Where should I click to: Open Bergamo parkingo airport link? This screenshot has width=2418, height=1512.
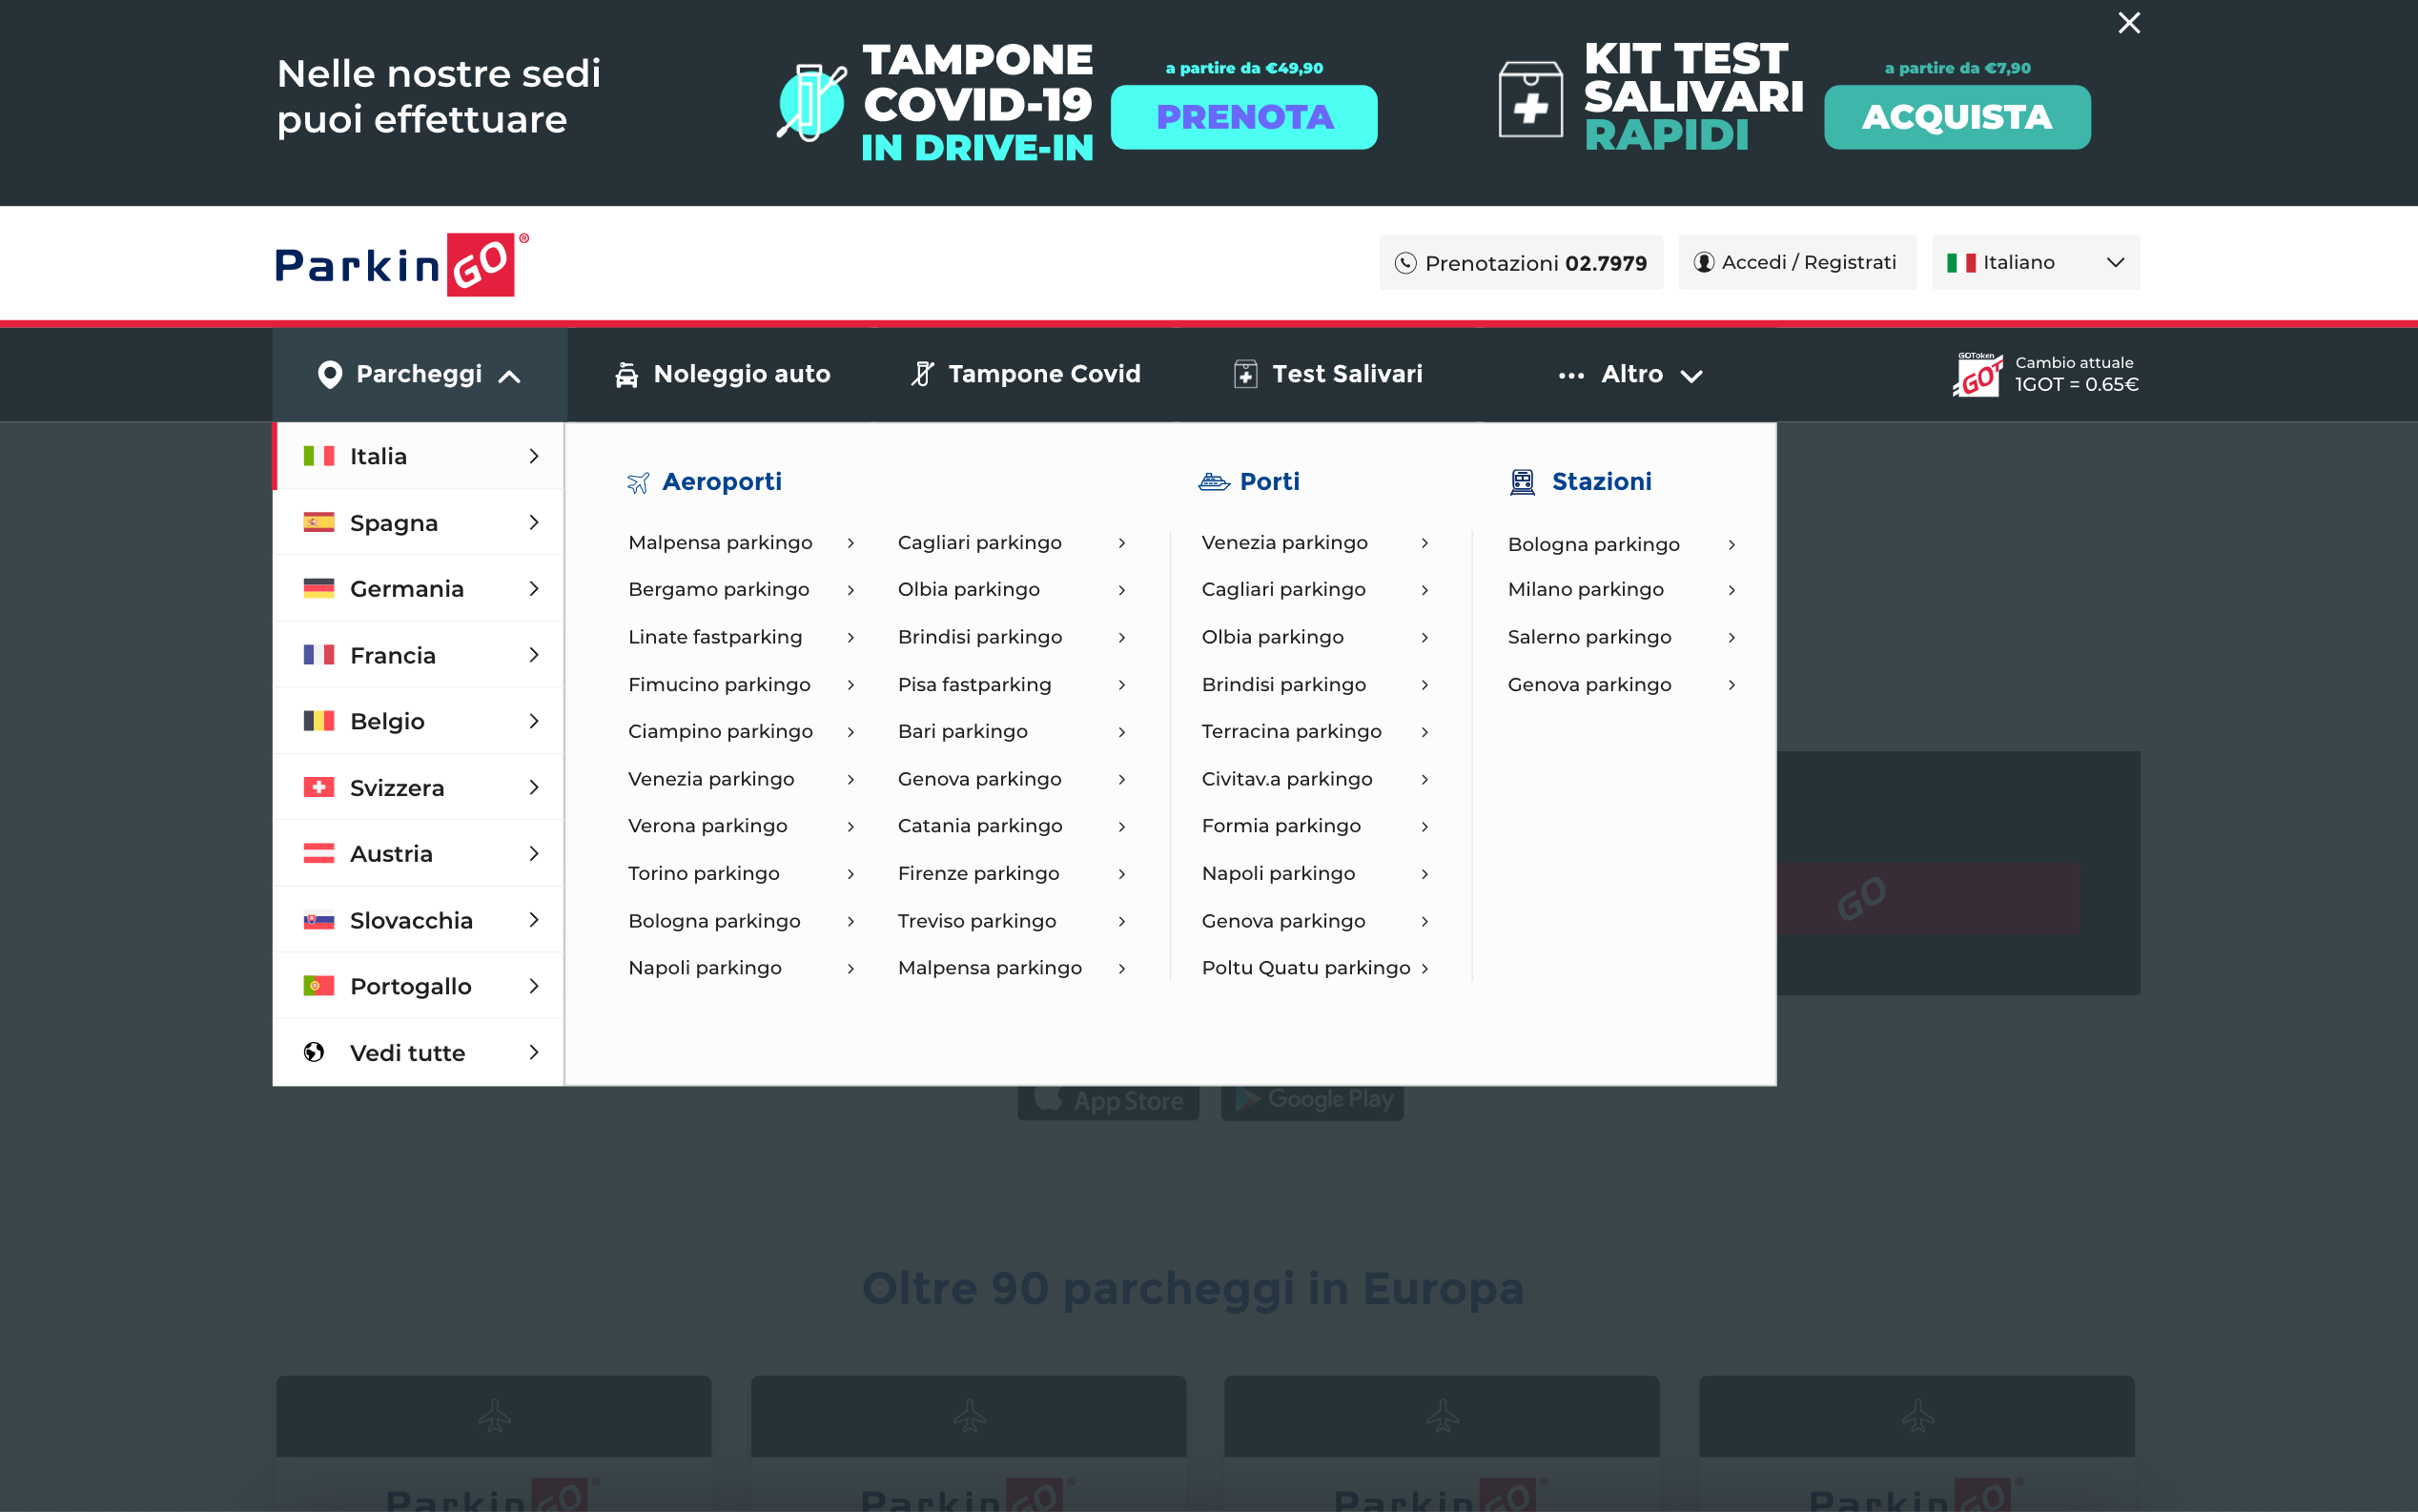tap(741, 590)
